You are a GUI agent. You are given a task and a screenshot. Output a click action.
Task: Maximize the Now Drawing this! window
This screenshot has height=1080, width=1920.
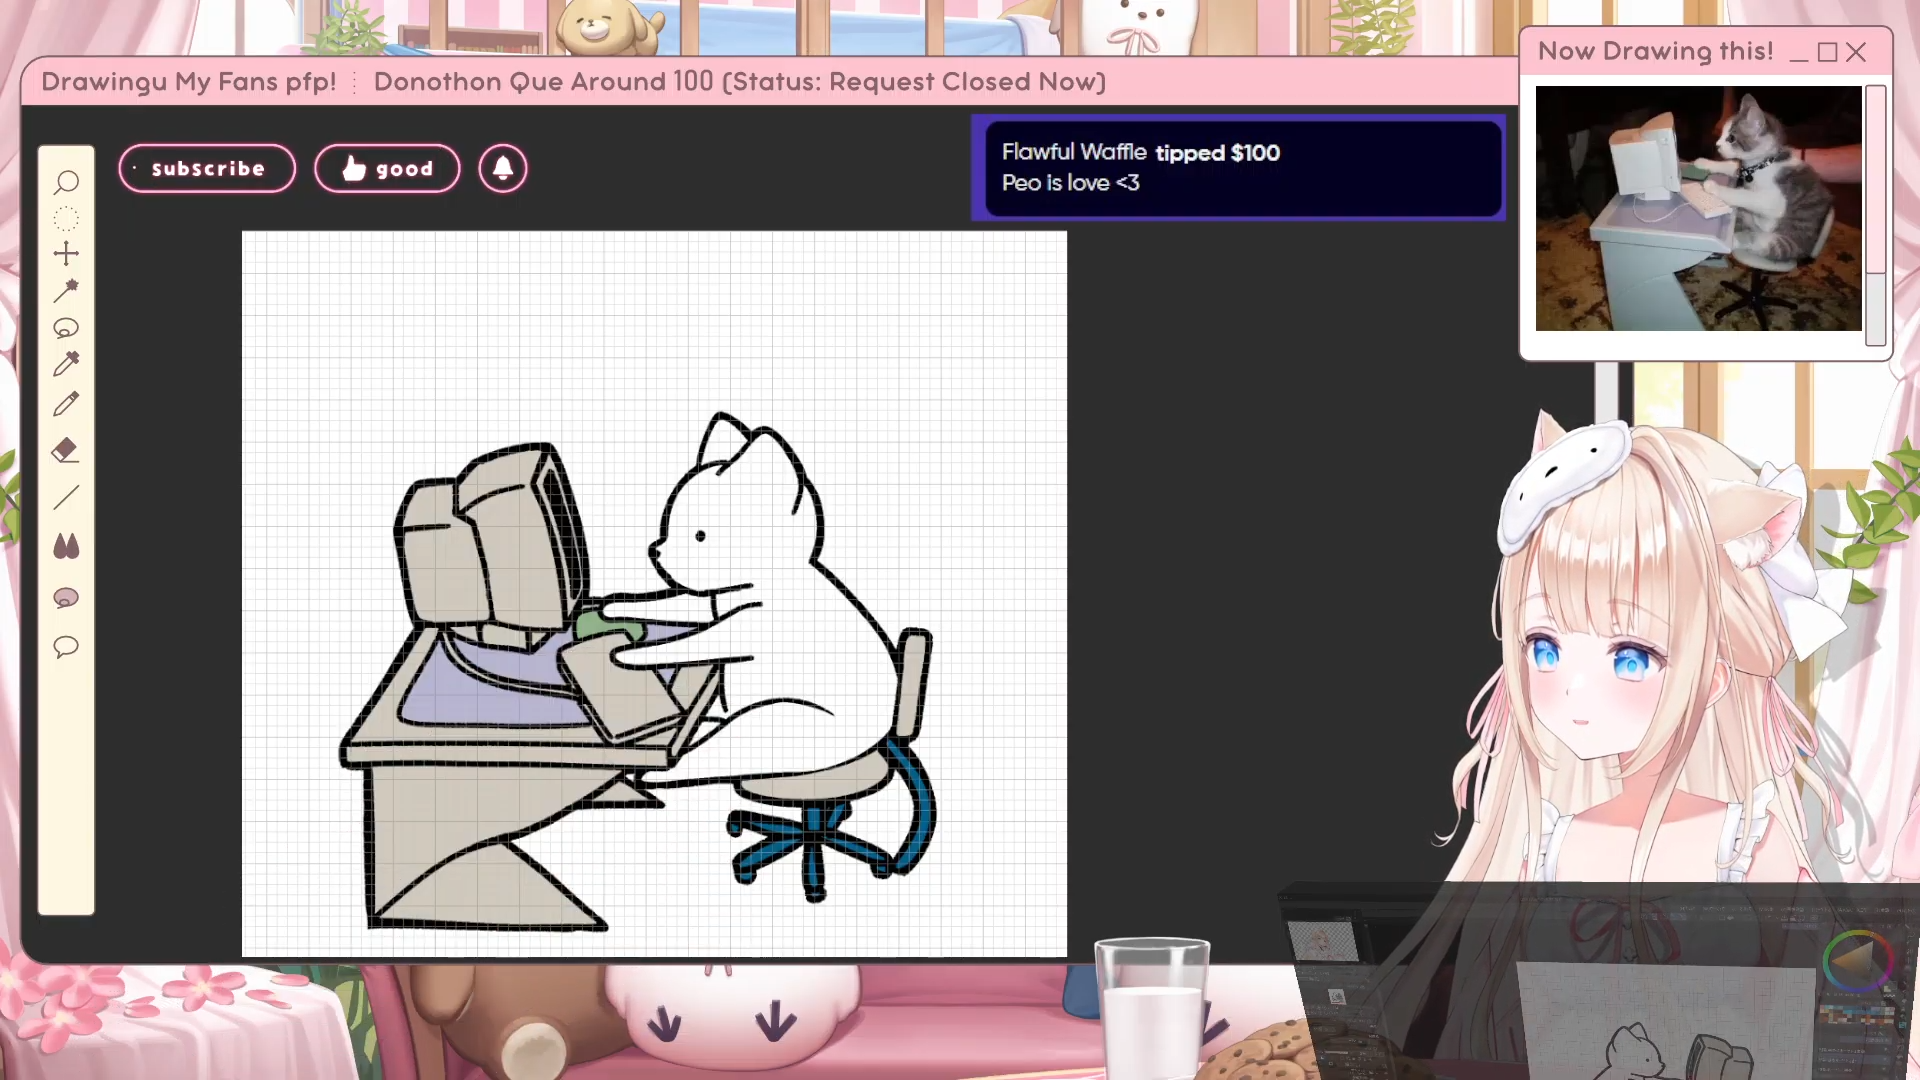click(1827, 52)
